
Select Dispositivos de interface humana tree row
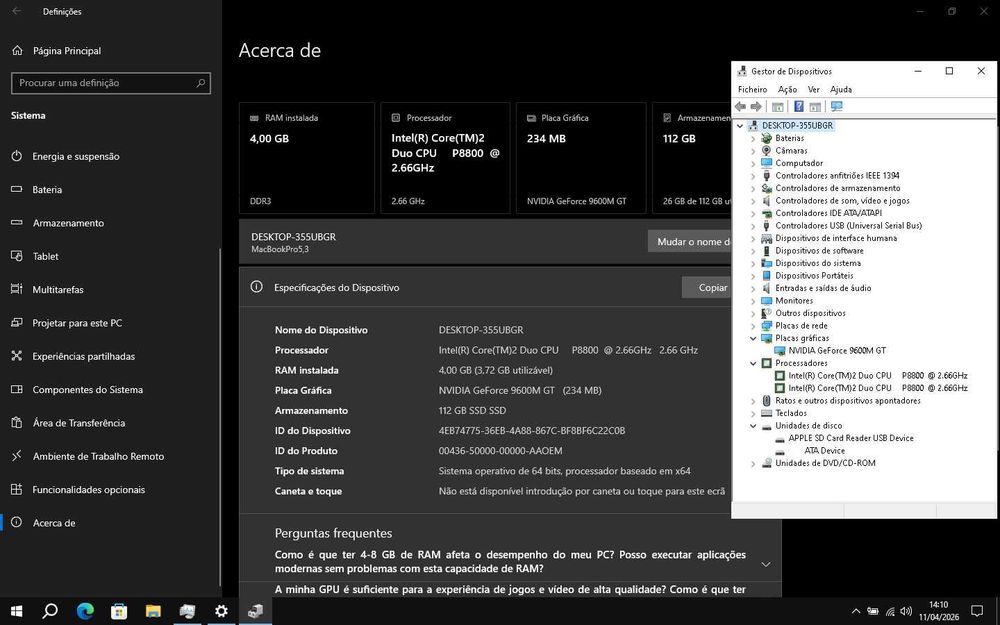835,239
